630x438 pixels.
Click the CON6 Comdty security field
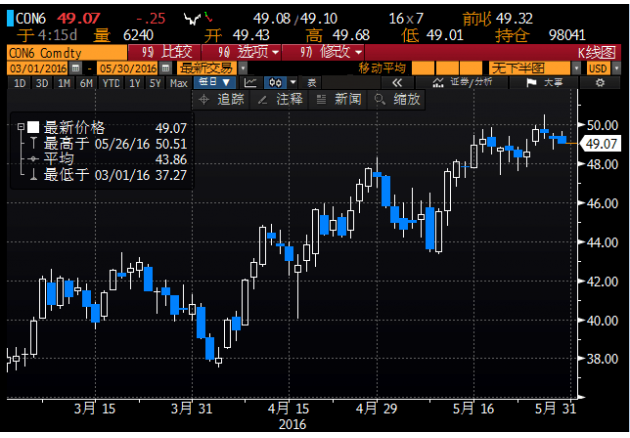click(x=55, y=51)
